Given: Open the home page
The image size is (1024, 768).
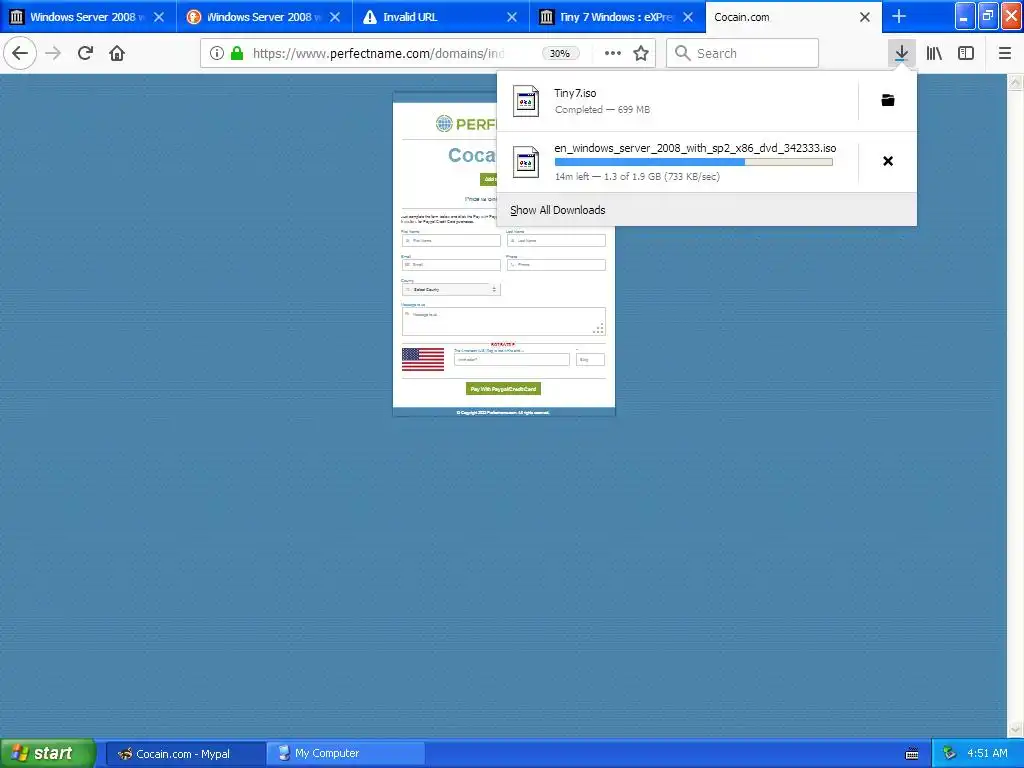Looking at the screenshot, I should pyautogui.click(x=117, y=53).
